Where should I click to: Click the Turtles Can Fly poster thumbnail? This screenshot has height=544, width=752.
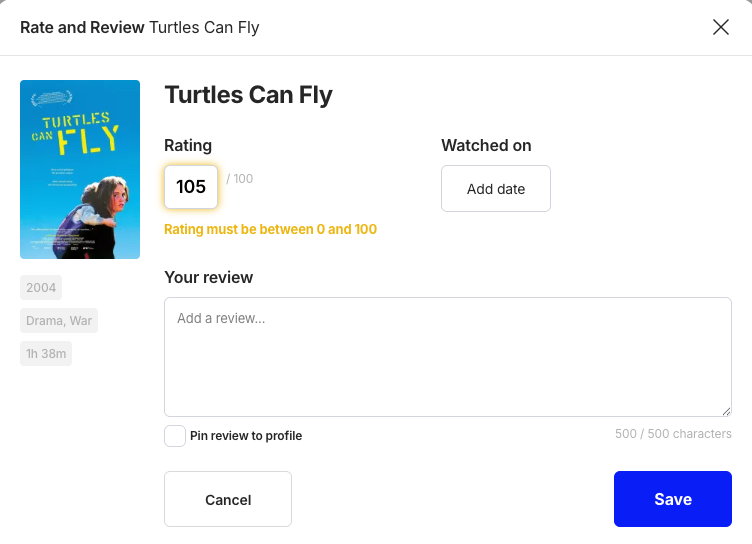pyautogui.click(x=80, y=169)
